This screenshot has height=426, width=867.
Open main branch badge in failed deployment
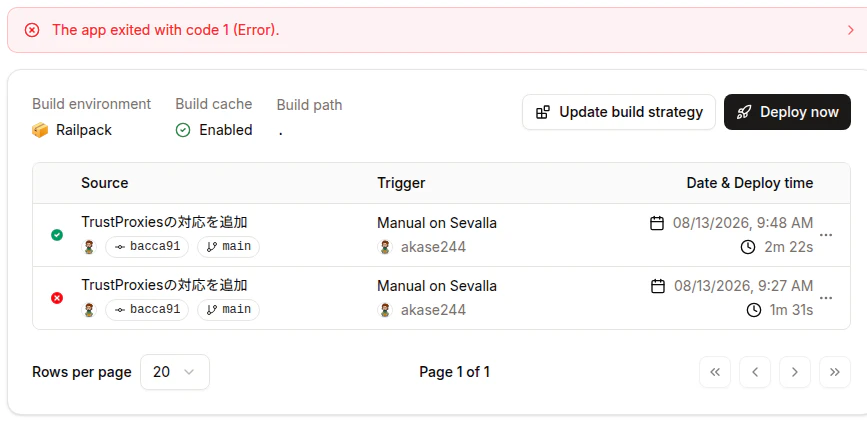(x=228, y=309)
